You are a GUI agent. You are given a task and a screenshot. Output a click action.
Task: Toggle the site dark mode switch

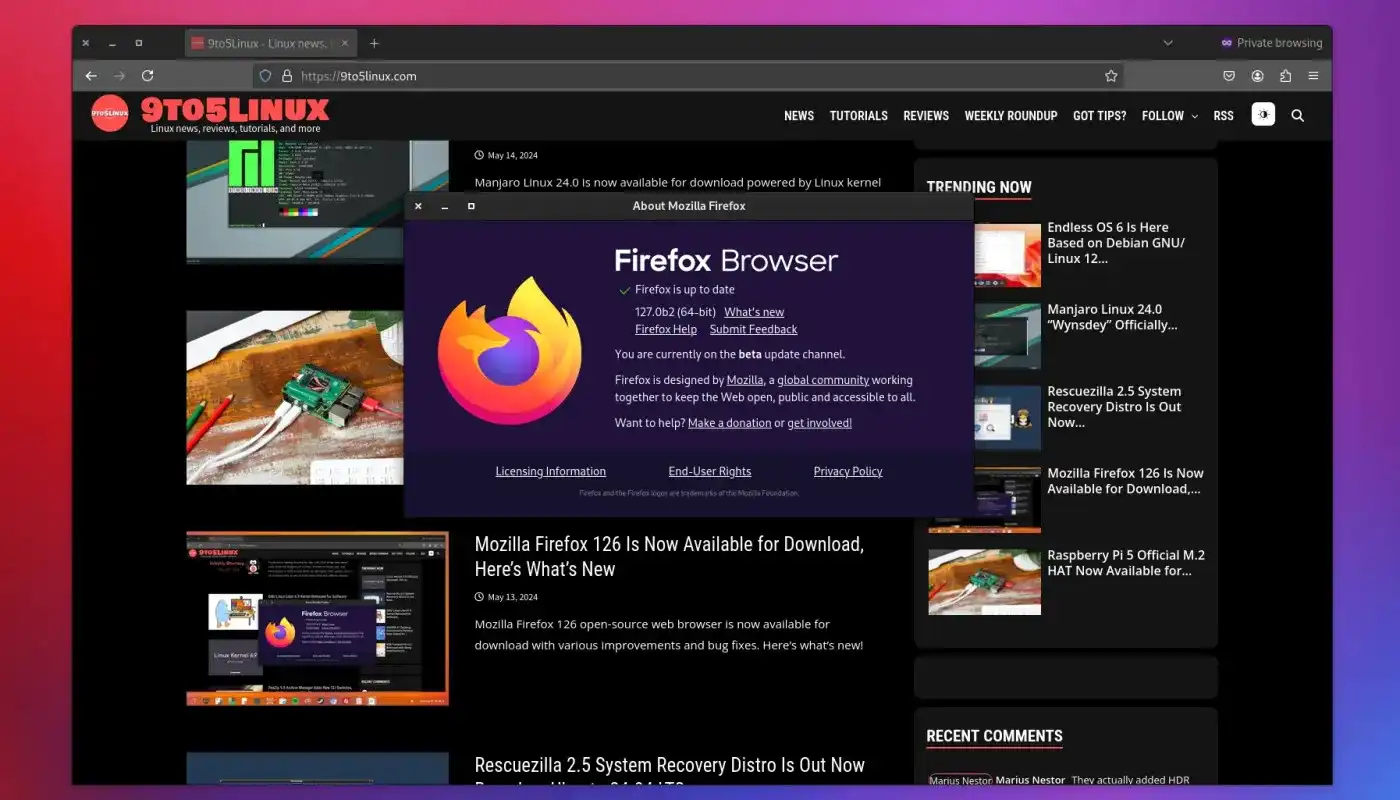point(1263,115)
